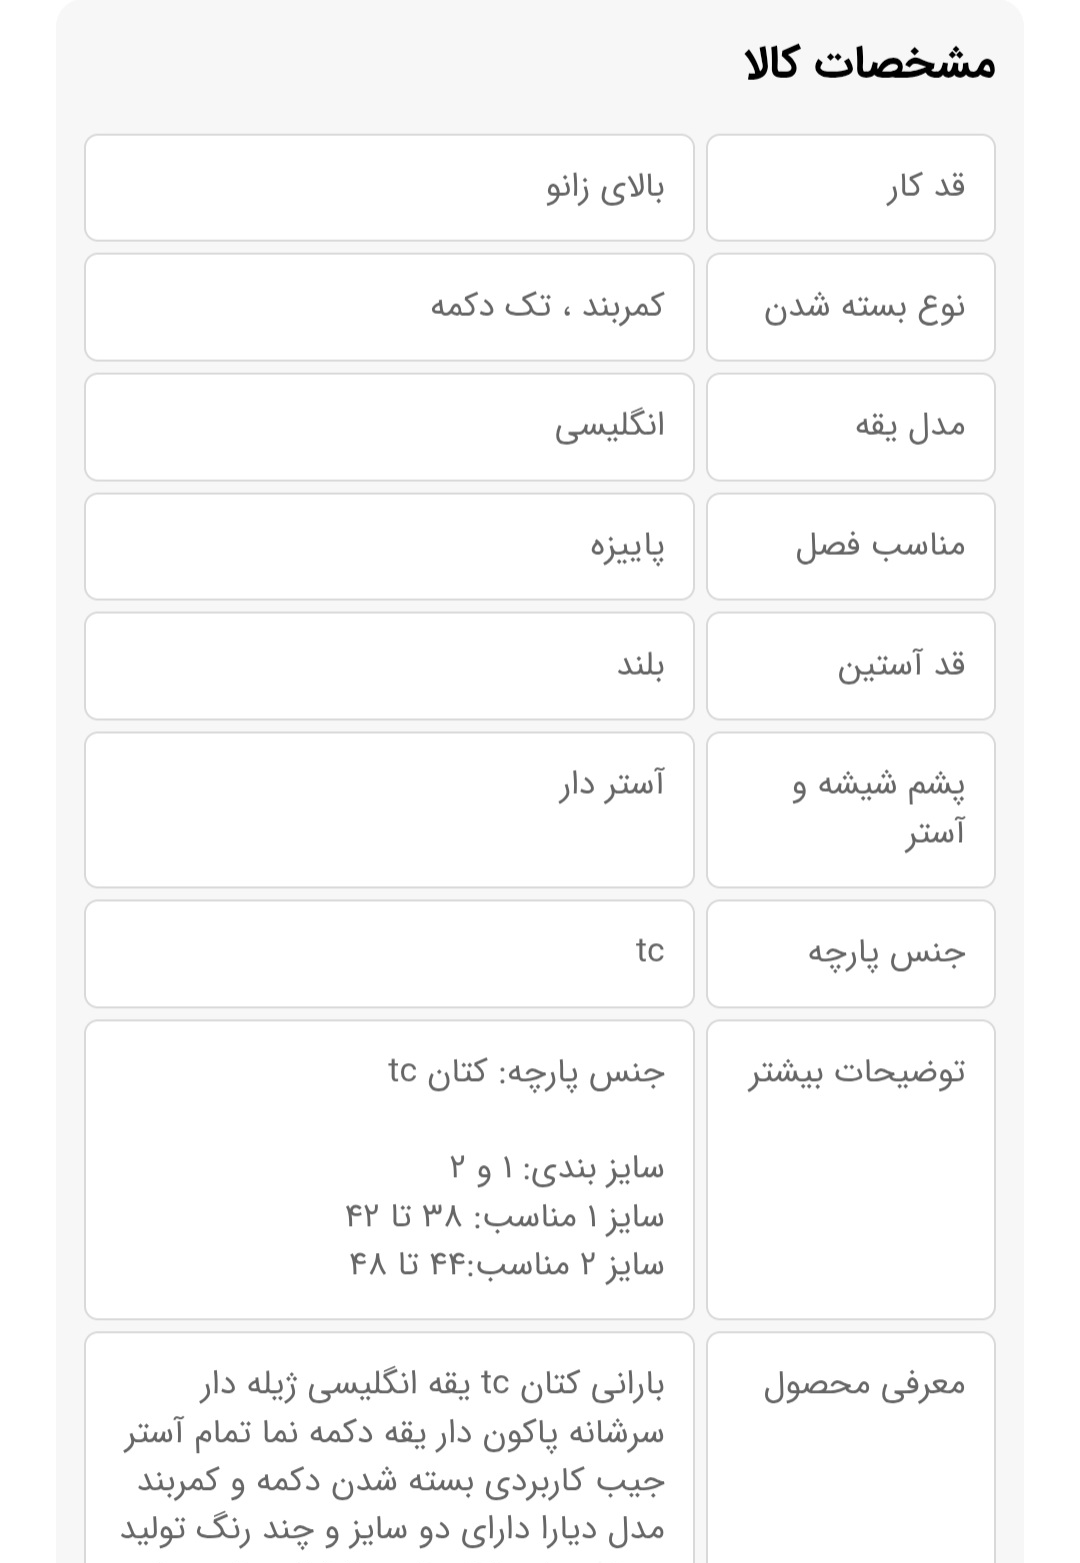Select the کمربند ، تک دکمه value
This screenshot has height=1563, width=1080.
(x=547, y=306)
